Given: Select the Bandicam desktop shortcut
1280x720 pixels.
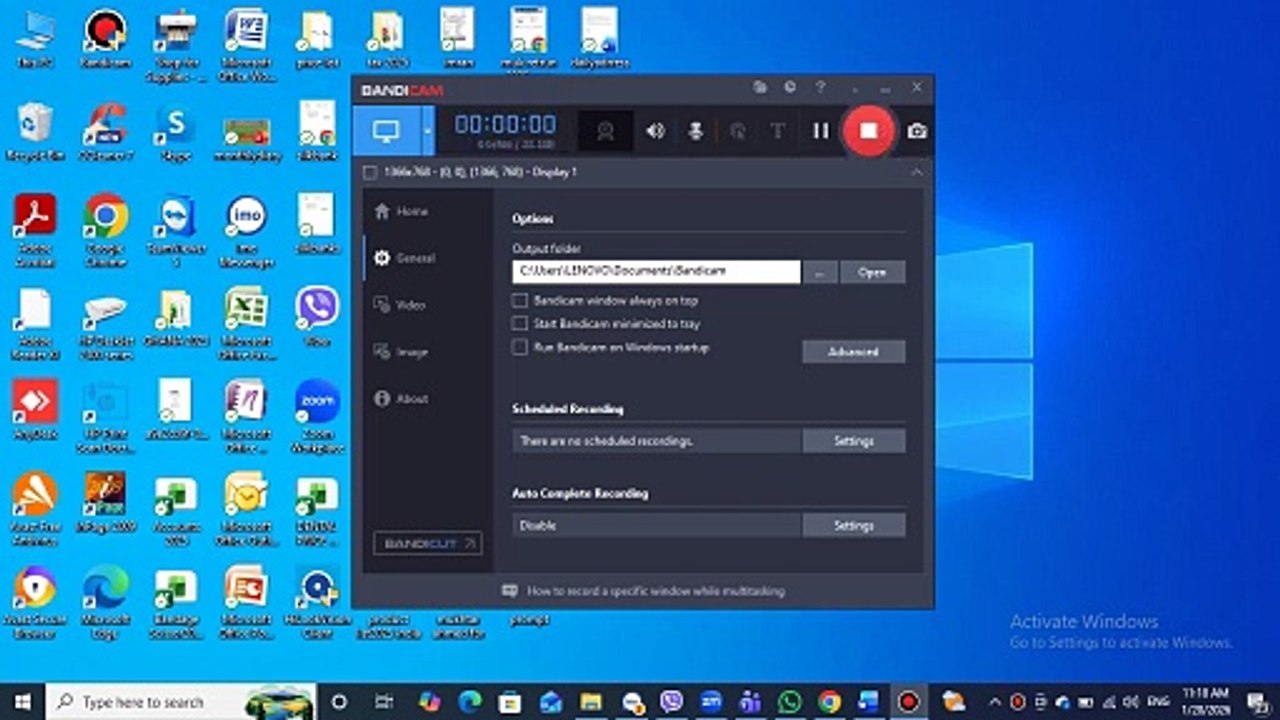Looking at the screenshot, I should pyautogui.click(x=105, y=38).
